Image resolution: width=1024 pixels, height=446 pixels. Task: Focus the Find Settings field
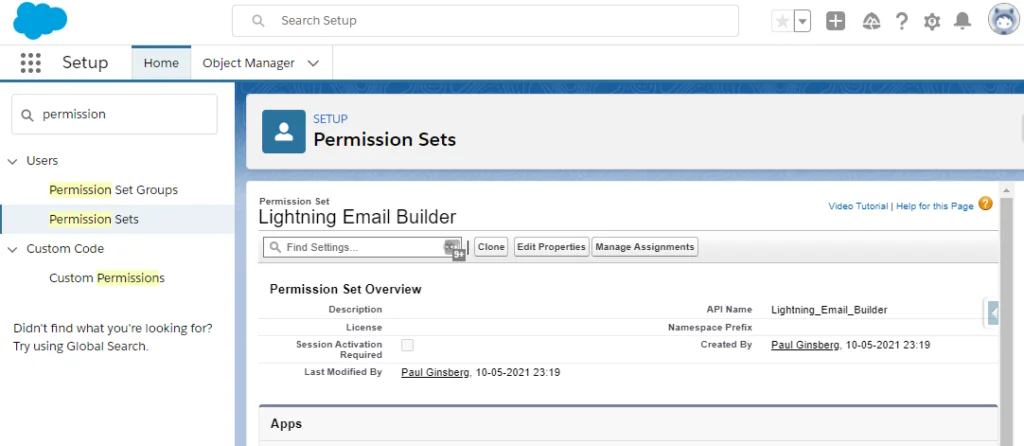[362, 247]
